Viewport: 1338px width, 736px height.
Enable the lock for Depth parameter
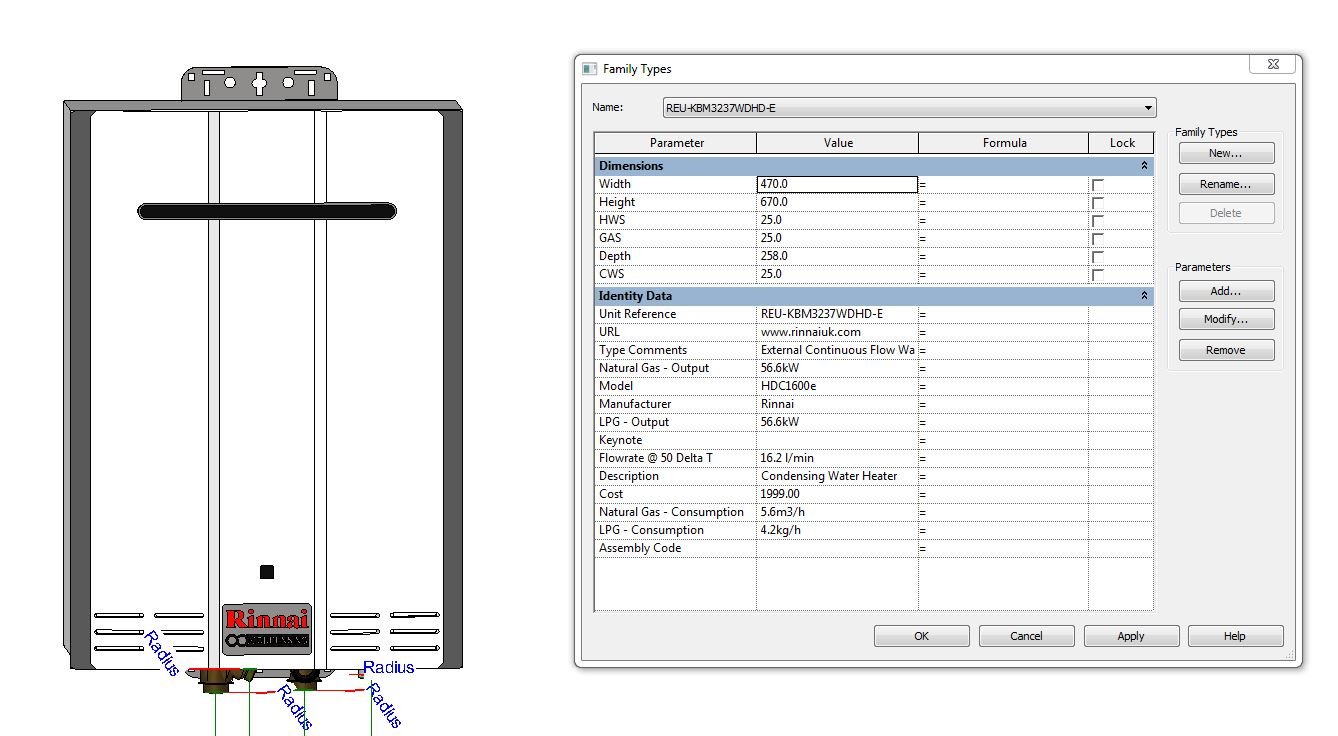1098,257
